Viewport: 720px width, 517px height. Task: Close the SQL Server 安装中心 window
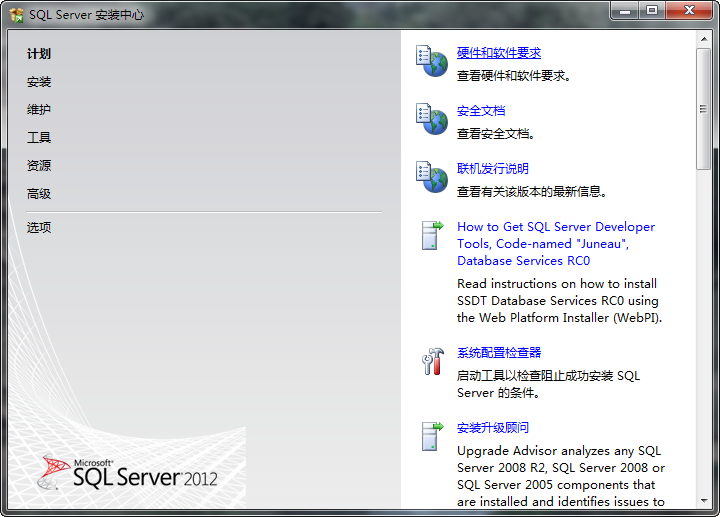(689, 11)
